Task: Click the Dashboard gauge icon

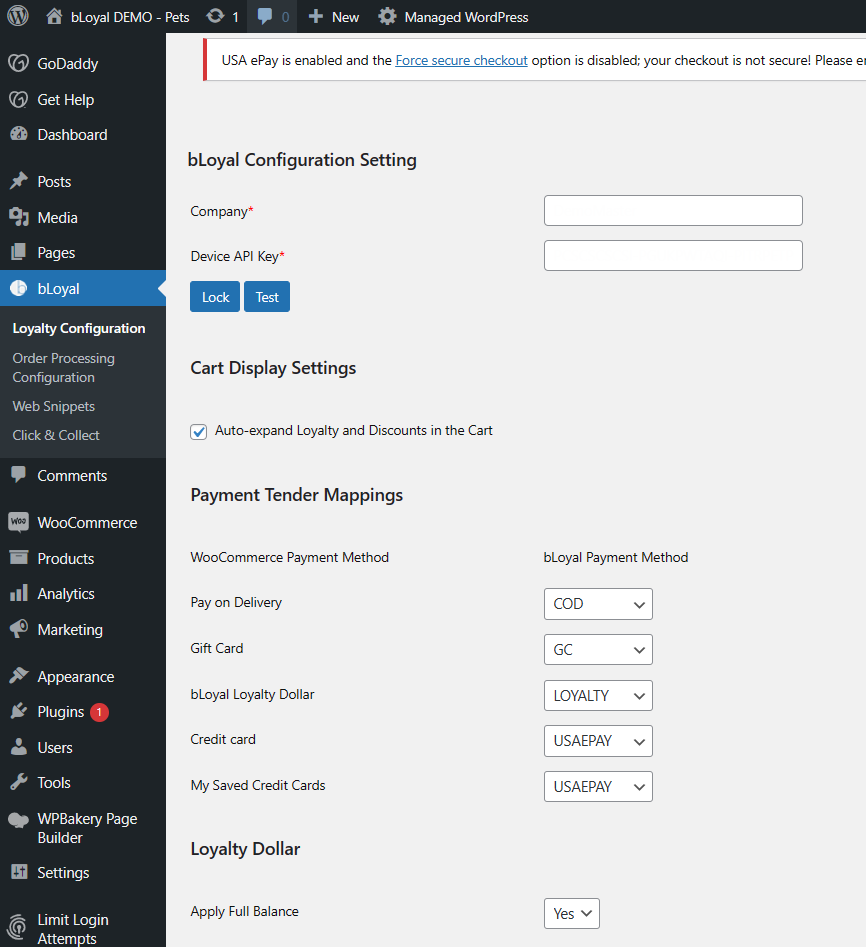Action: pos(19,134)
